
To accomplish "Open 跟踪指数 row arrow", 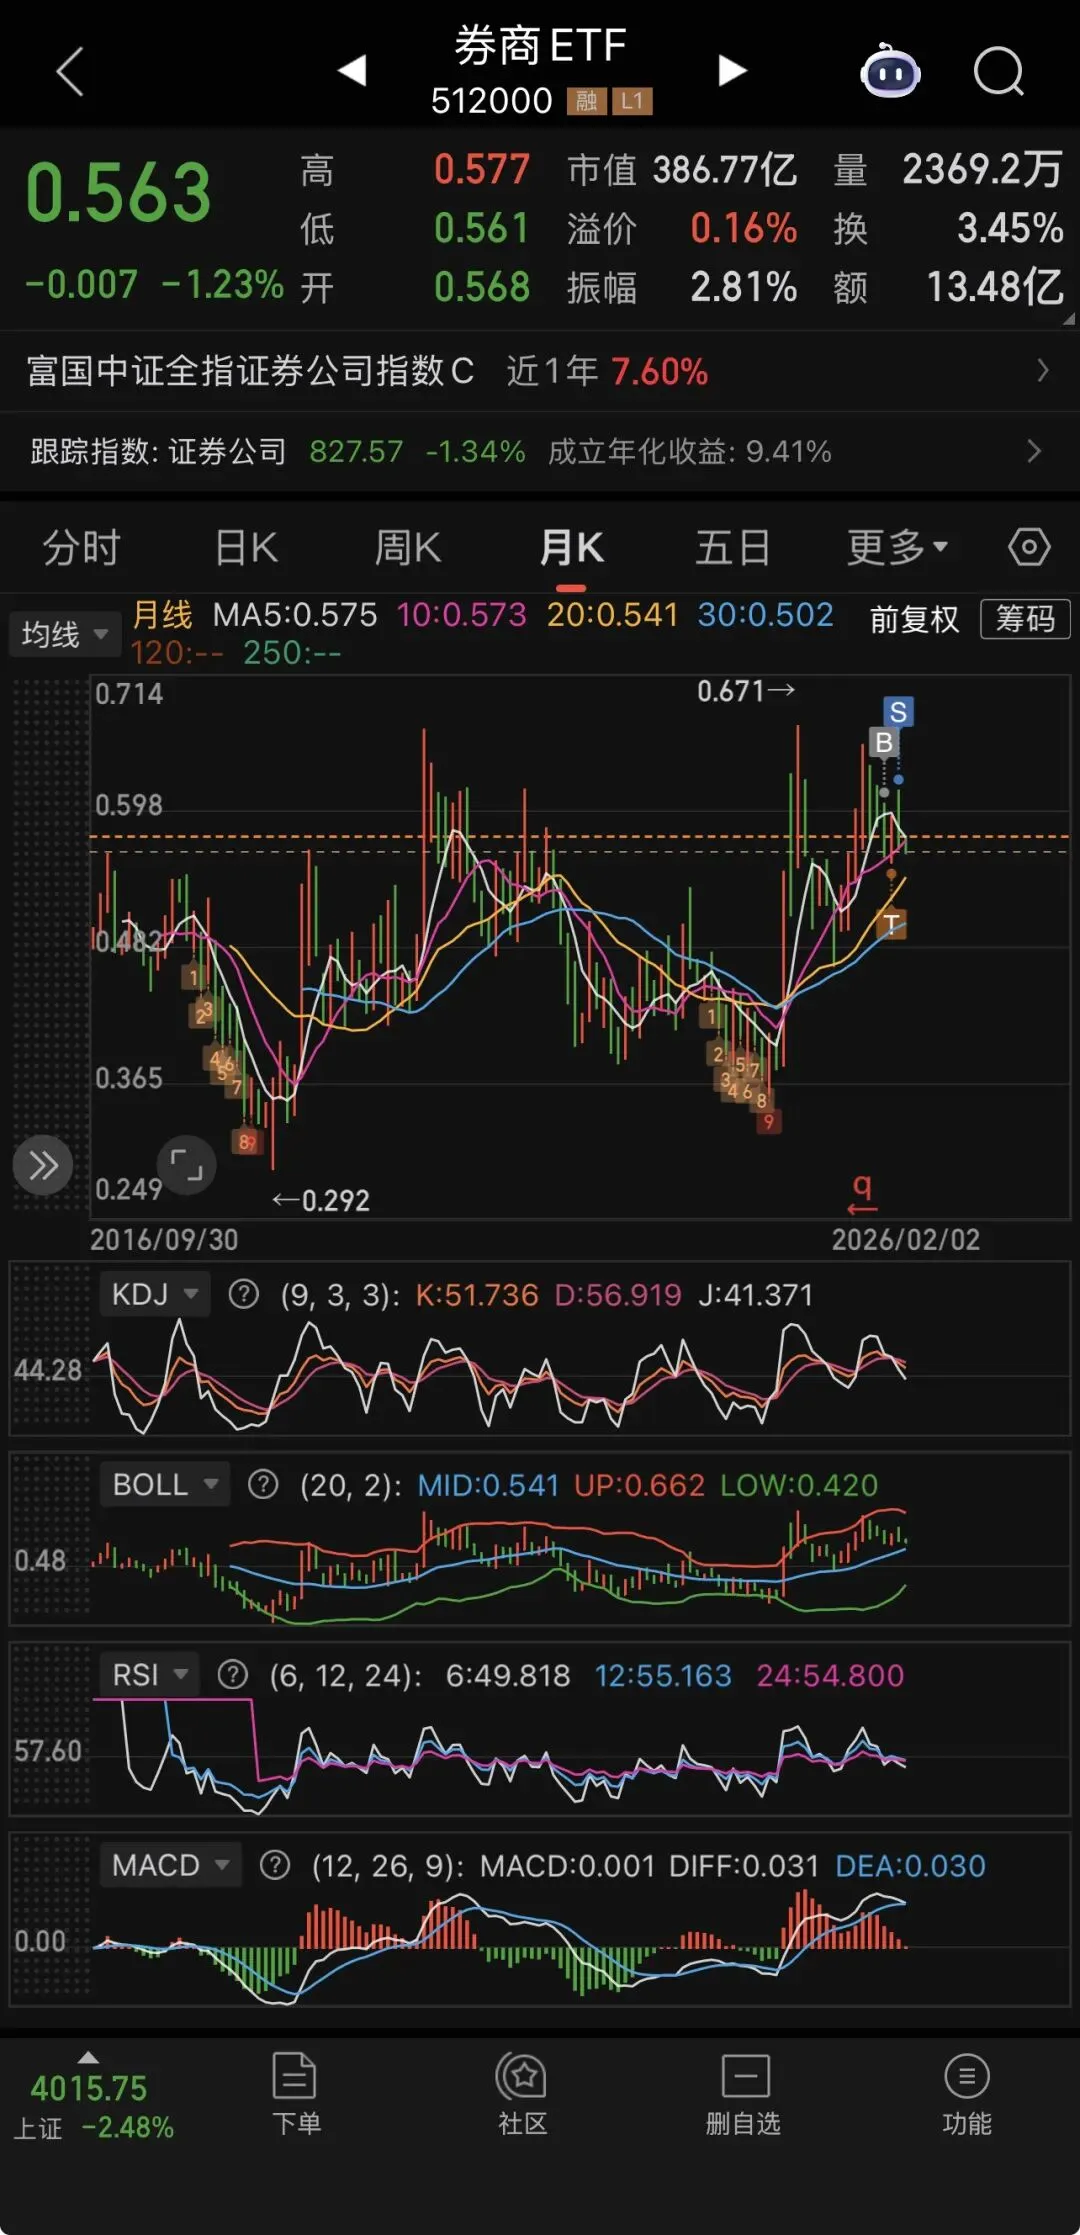I will [1034, 451].
